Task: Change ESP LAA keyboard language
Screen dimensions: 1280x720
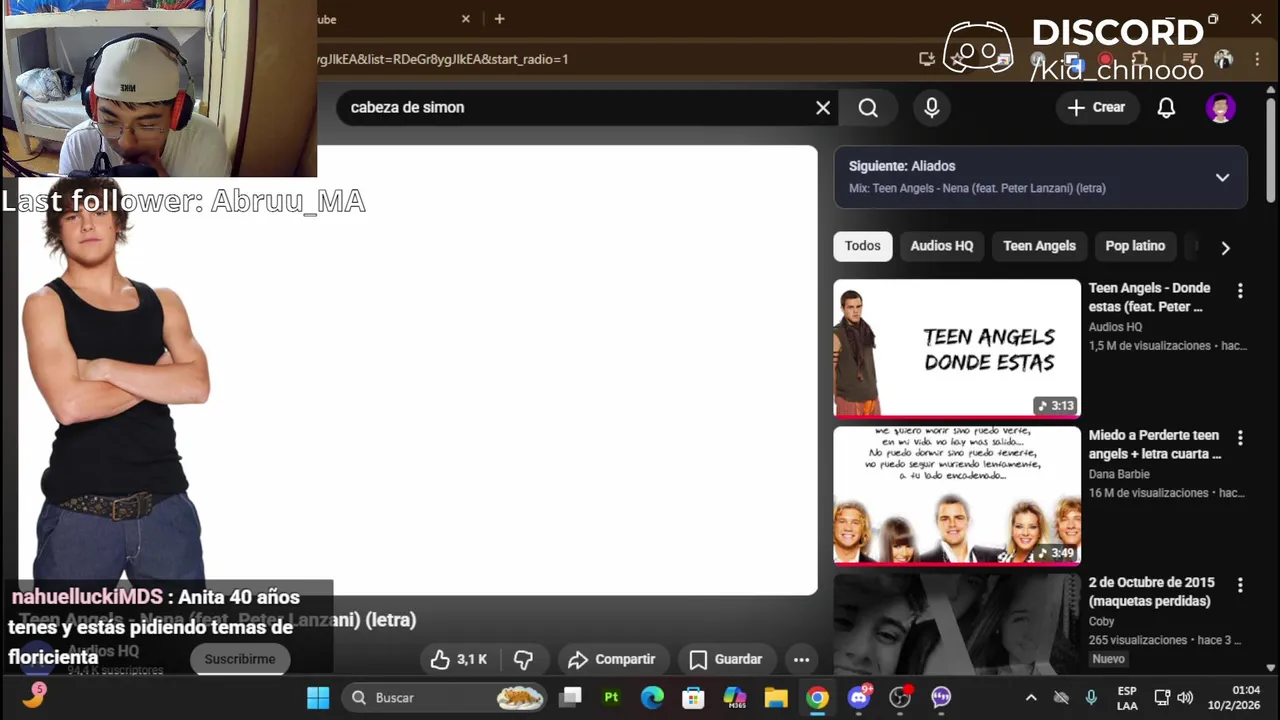Action: [x=1127, y=697]
